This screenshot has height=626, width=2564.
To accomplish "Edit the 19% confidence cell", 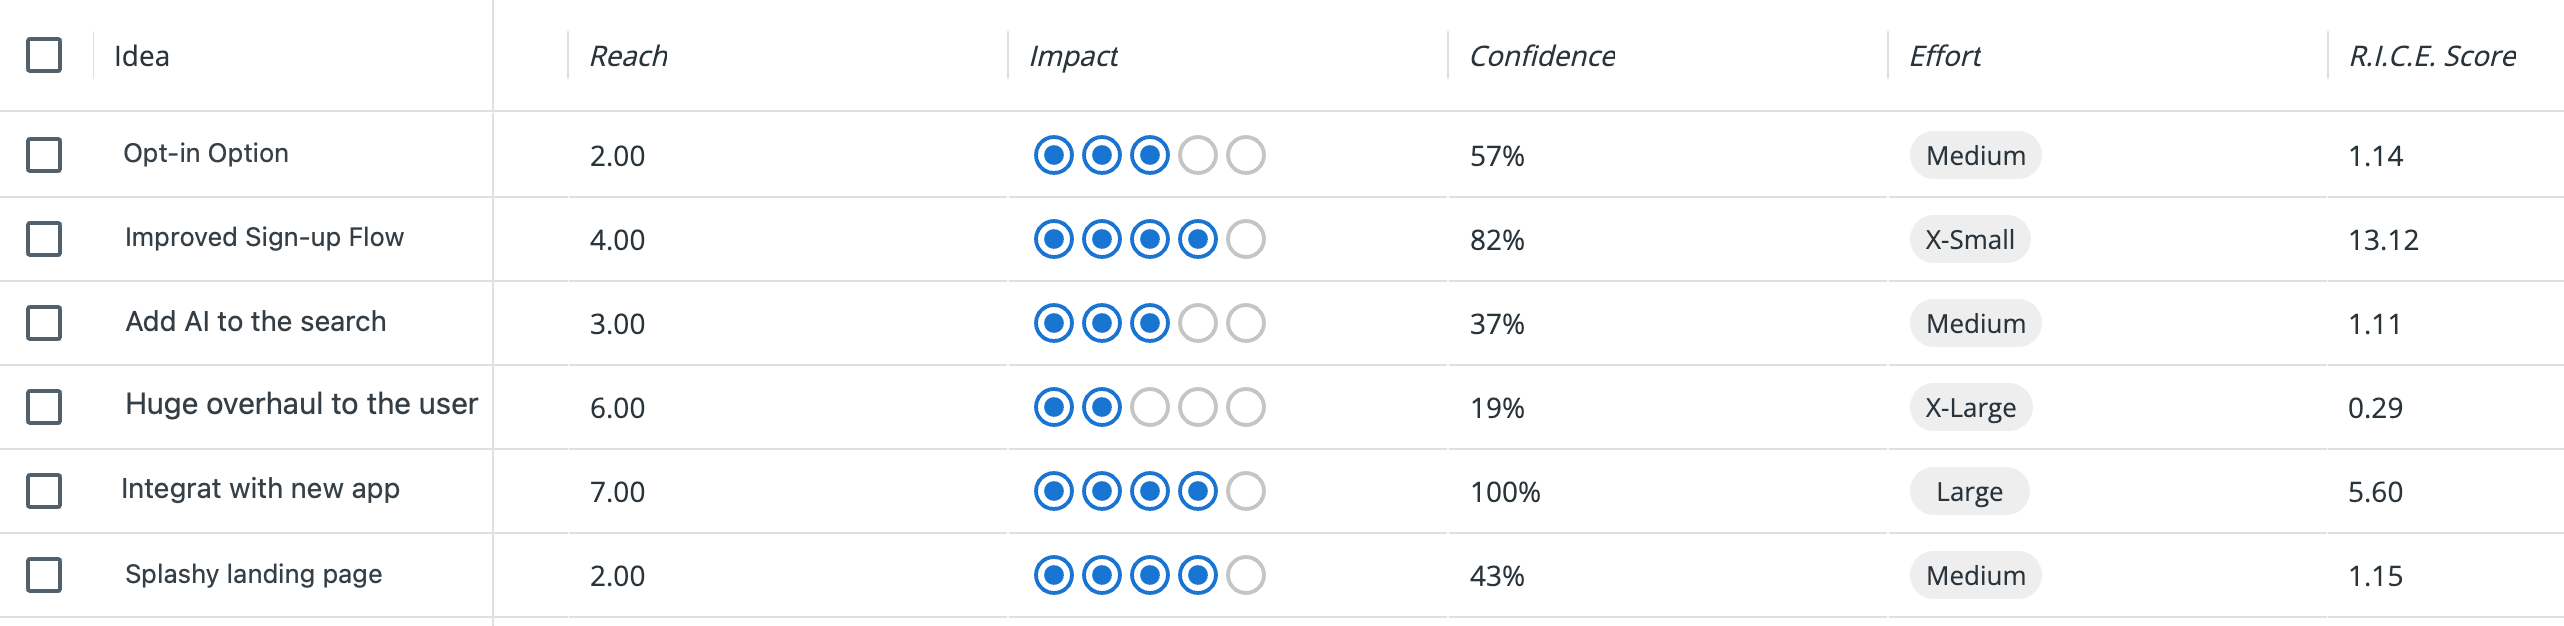I will (x=1496, y=407).
